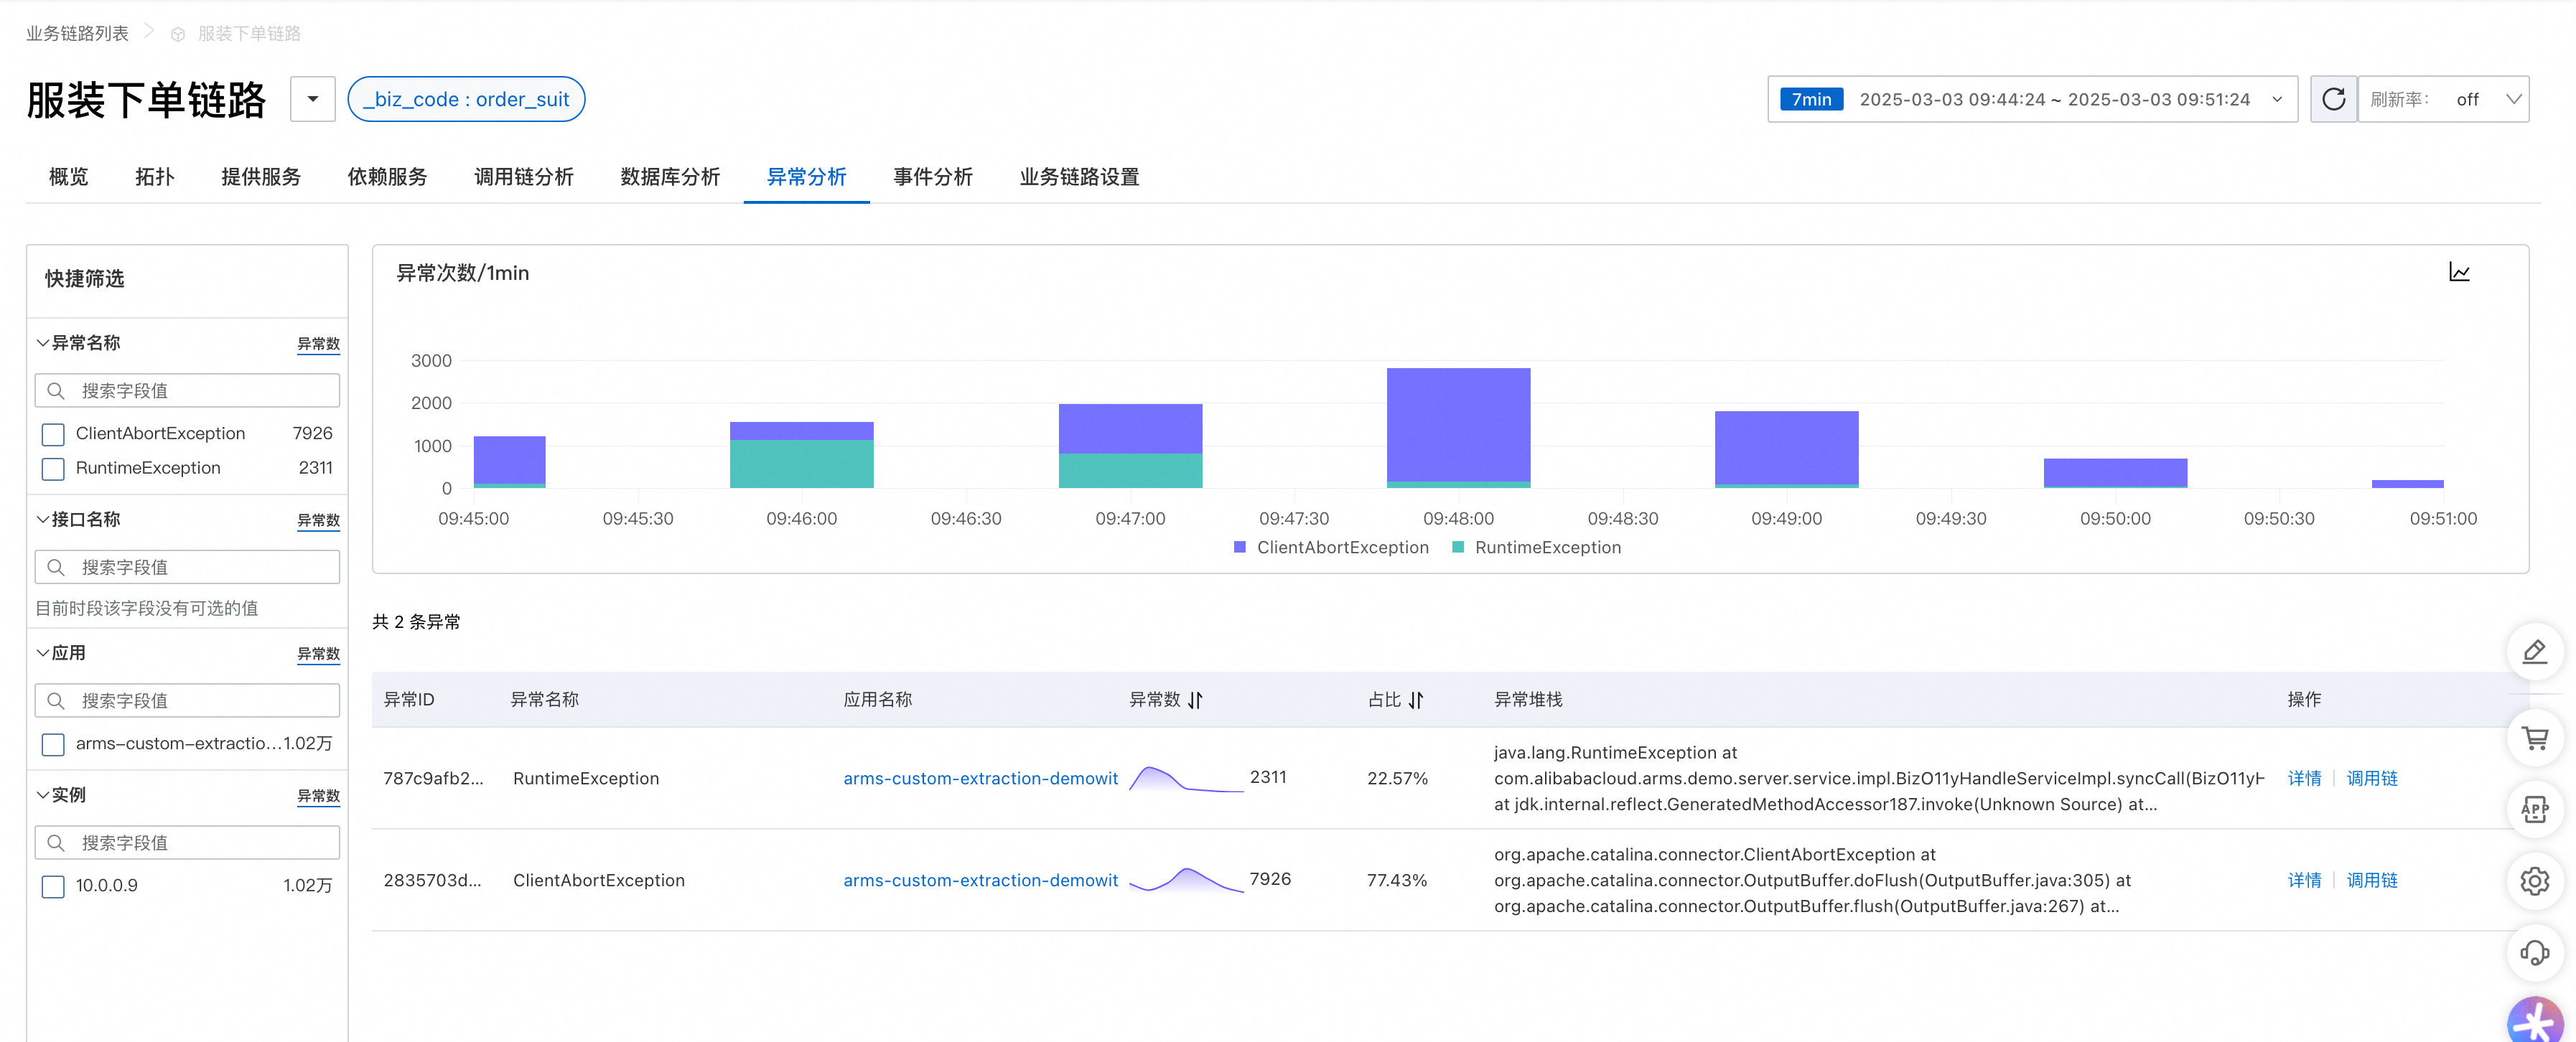
Task: Click 异常数 sort label in 应用 section
Action: point(318,654)
